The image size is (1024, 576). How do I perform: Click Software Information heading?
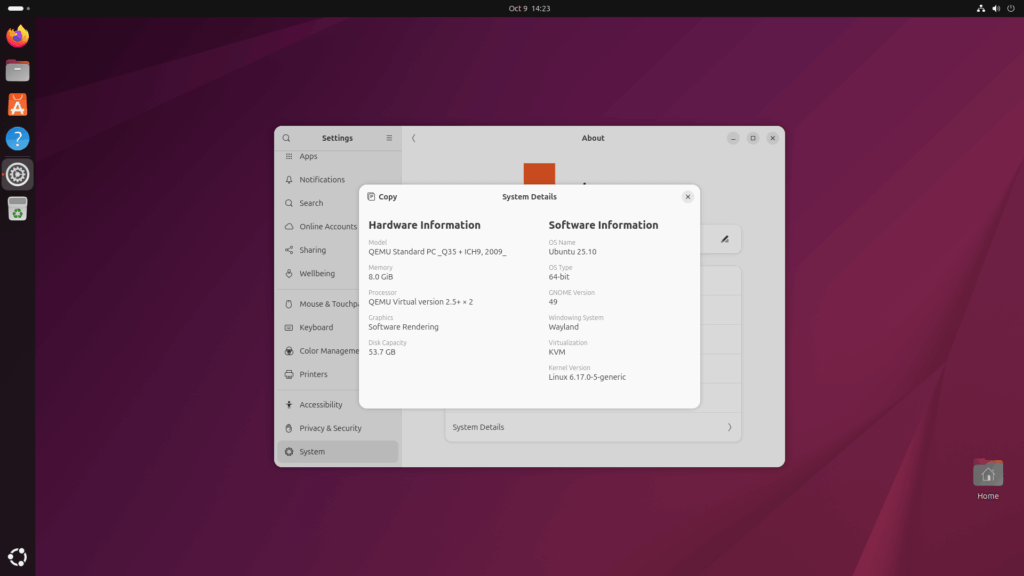click(603, 225)
